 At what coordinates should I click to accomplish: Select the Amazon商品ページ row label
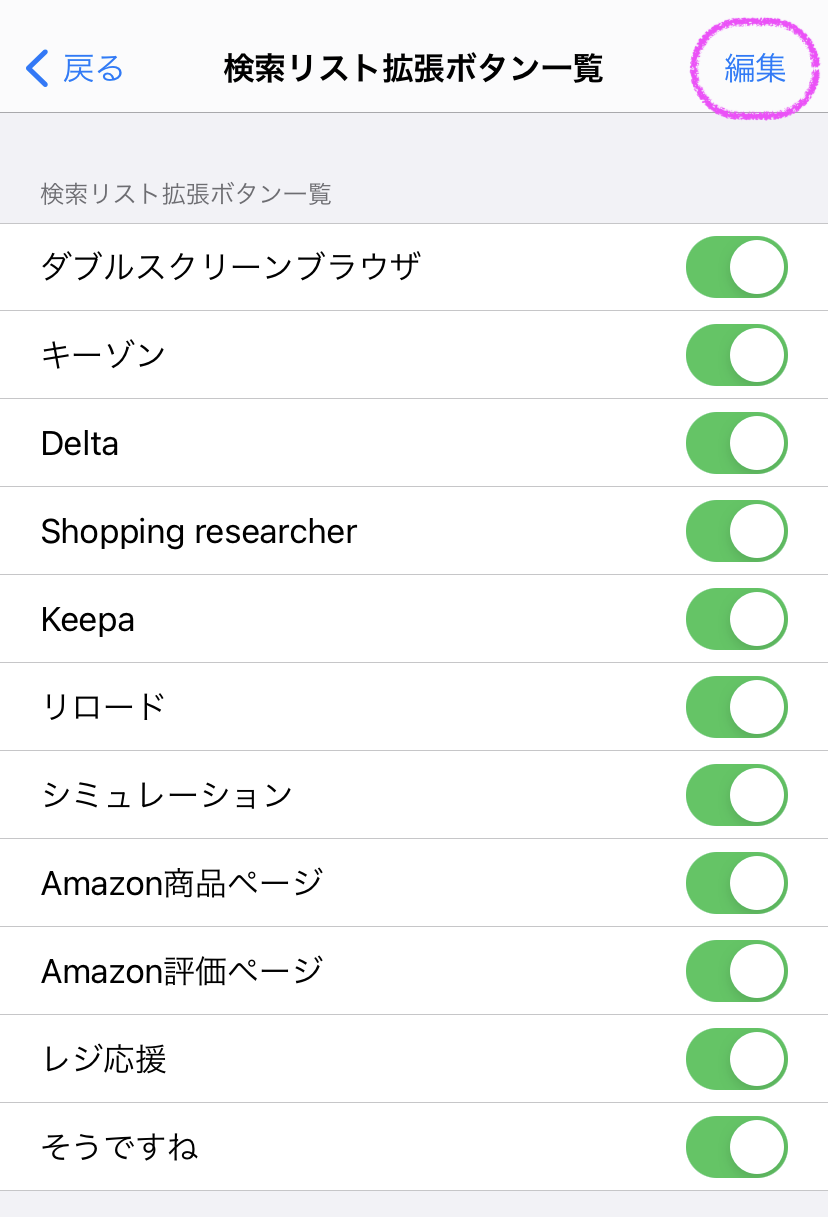[x=182, y=883]
